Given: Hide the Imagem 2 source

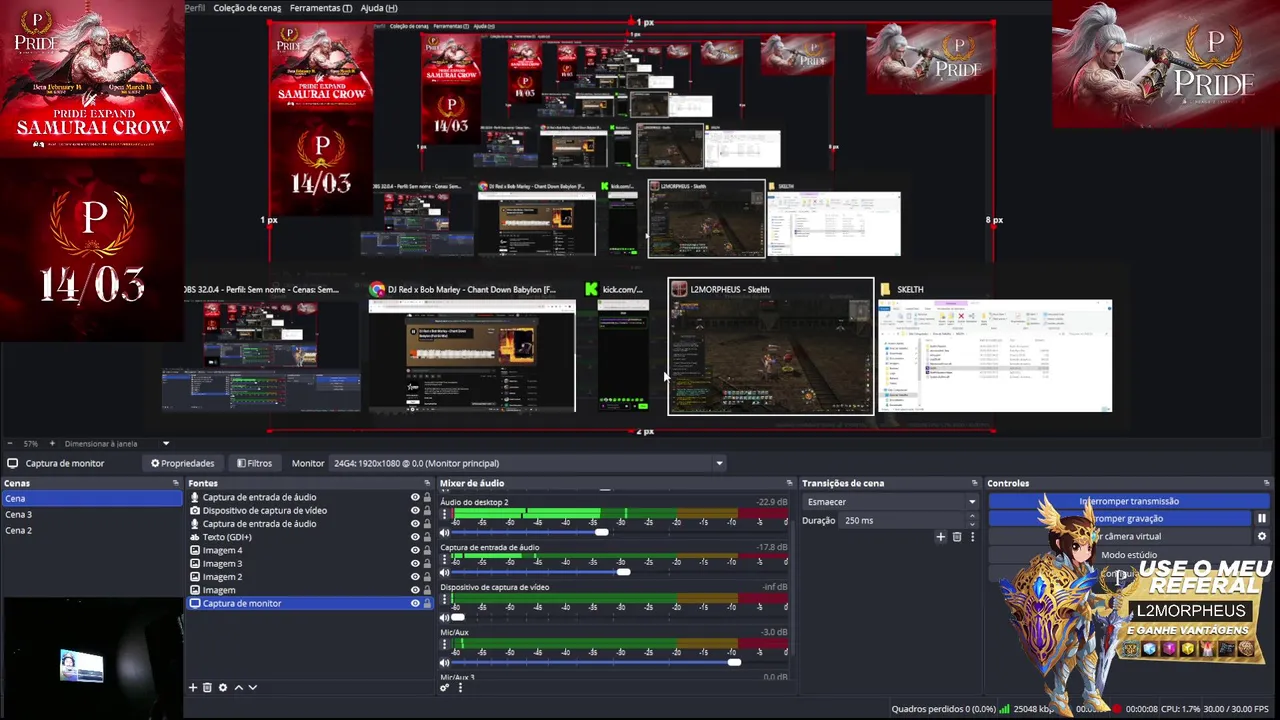Looking at the screenshot, I should coord(415,577).
